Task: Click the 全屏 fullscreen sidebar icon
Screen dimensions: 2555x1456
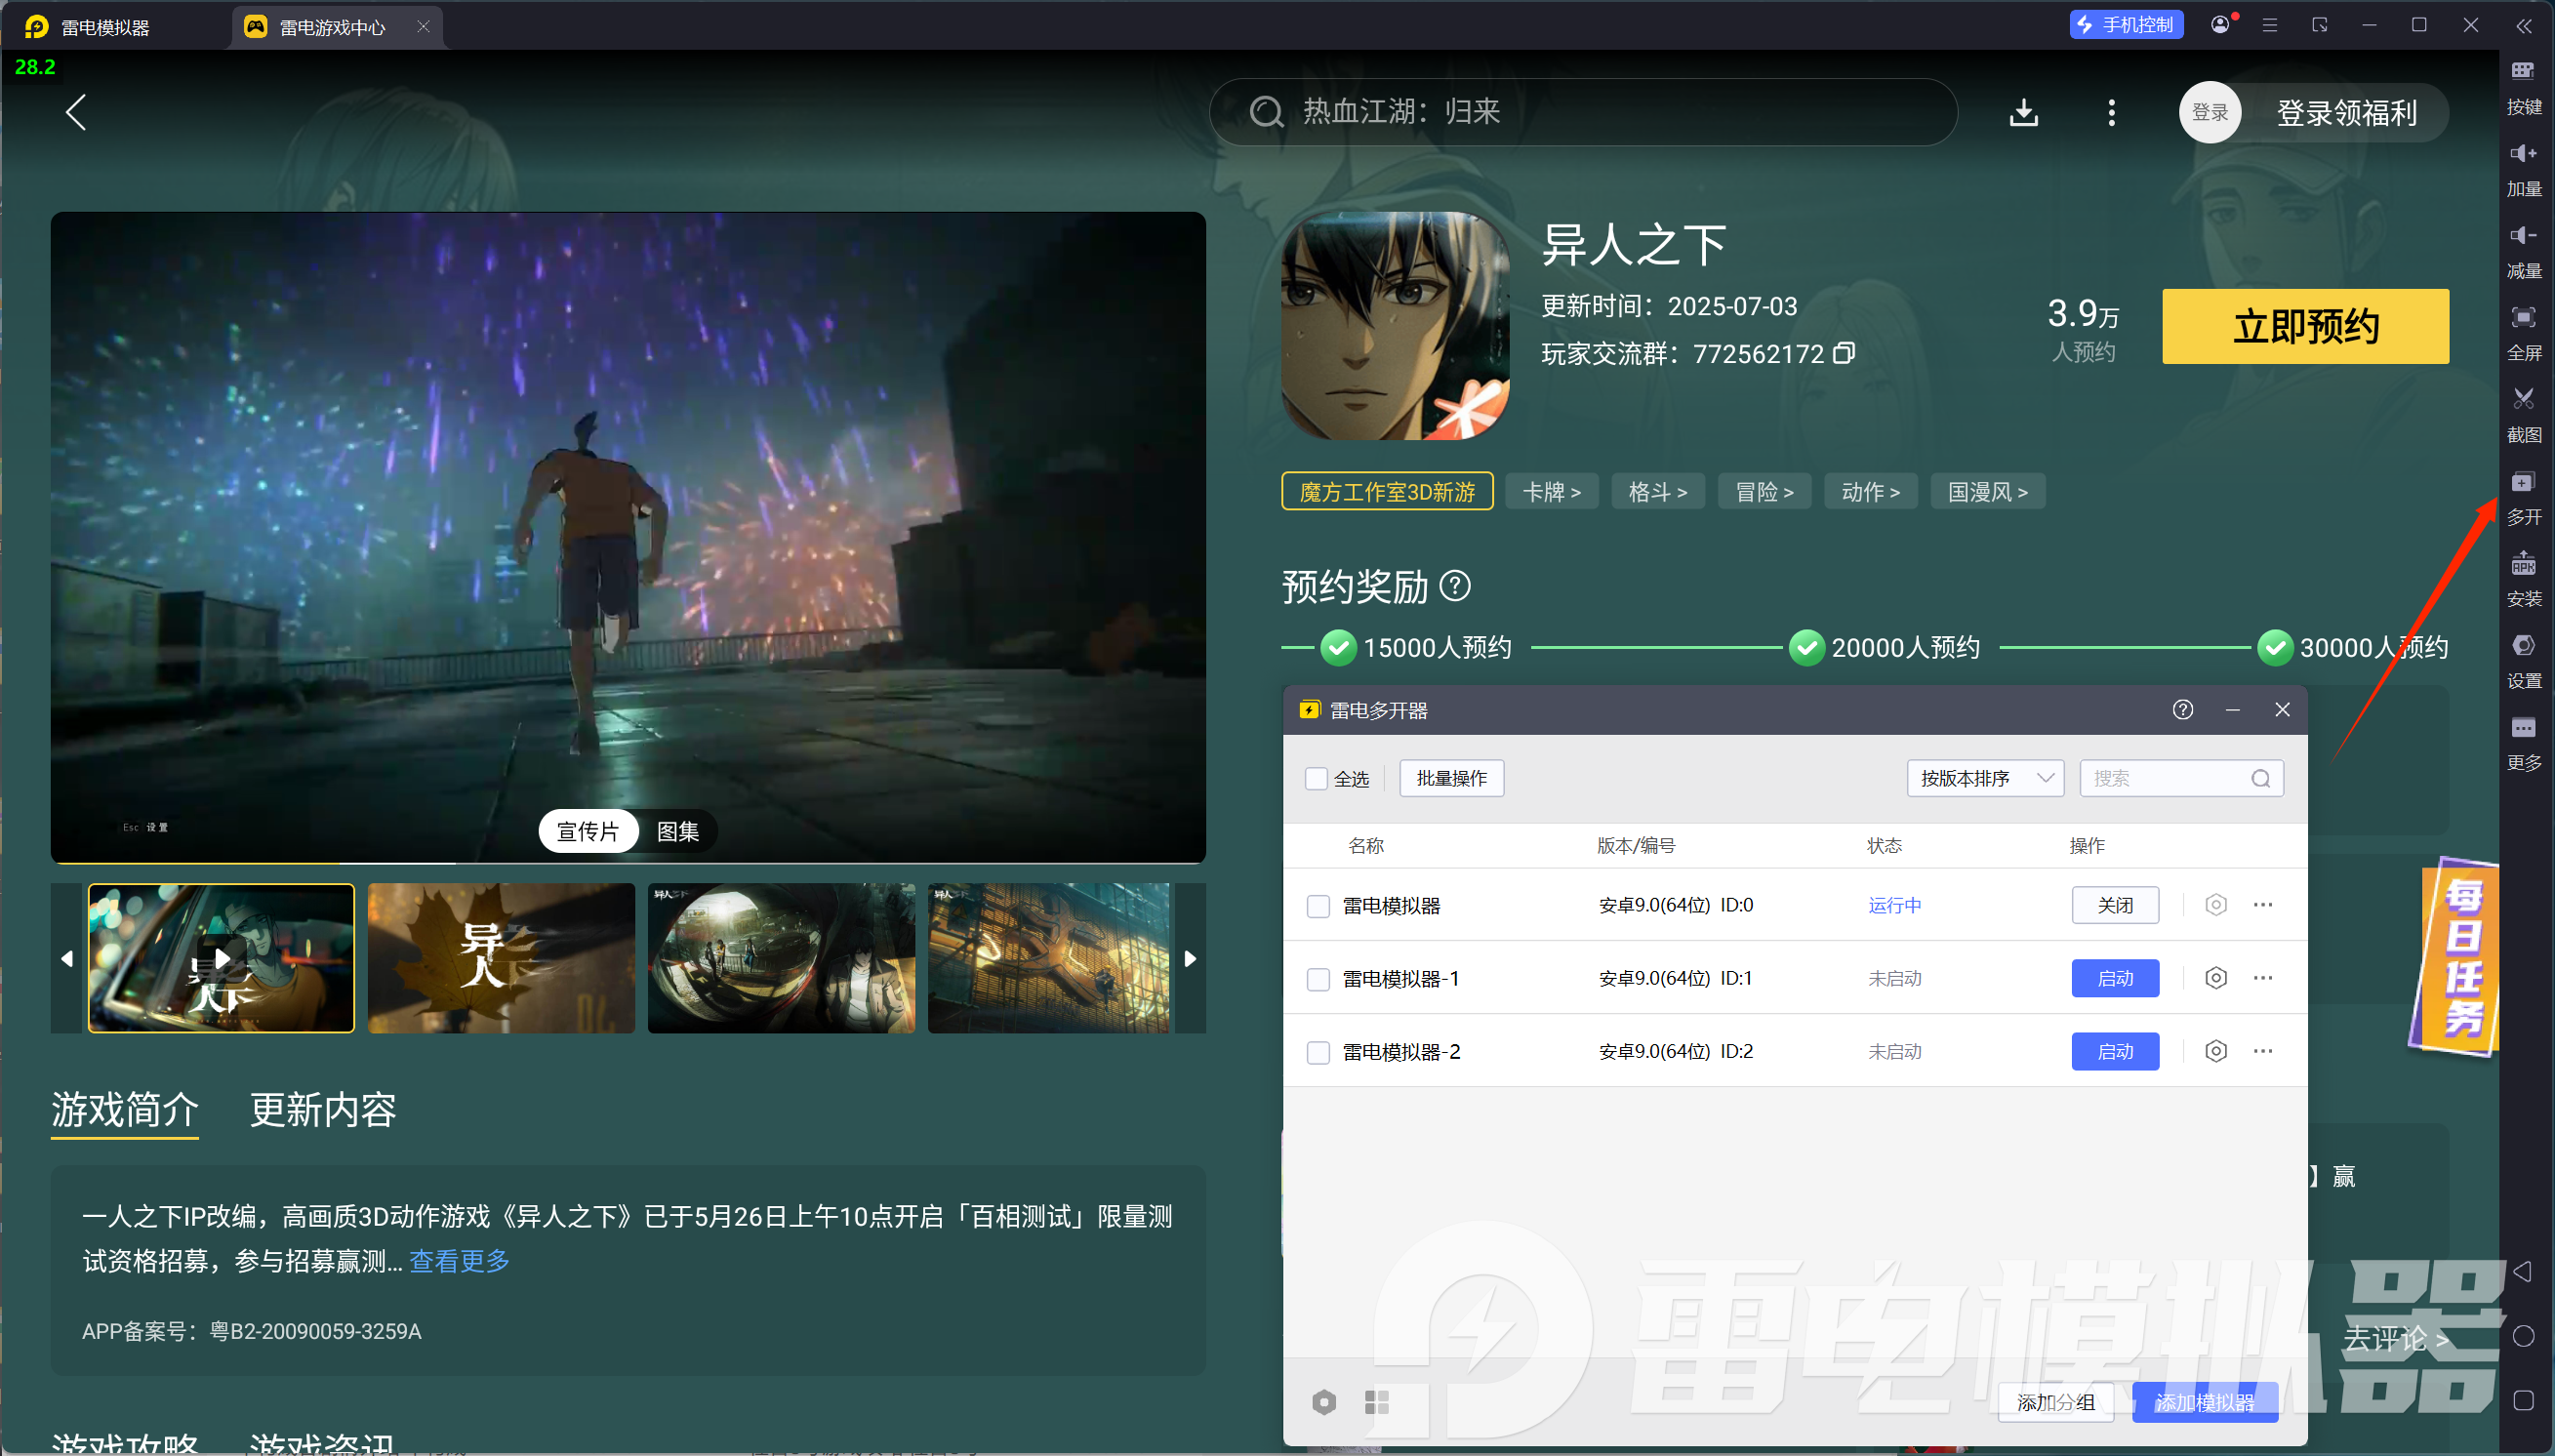Action: coord(2522,318)
